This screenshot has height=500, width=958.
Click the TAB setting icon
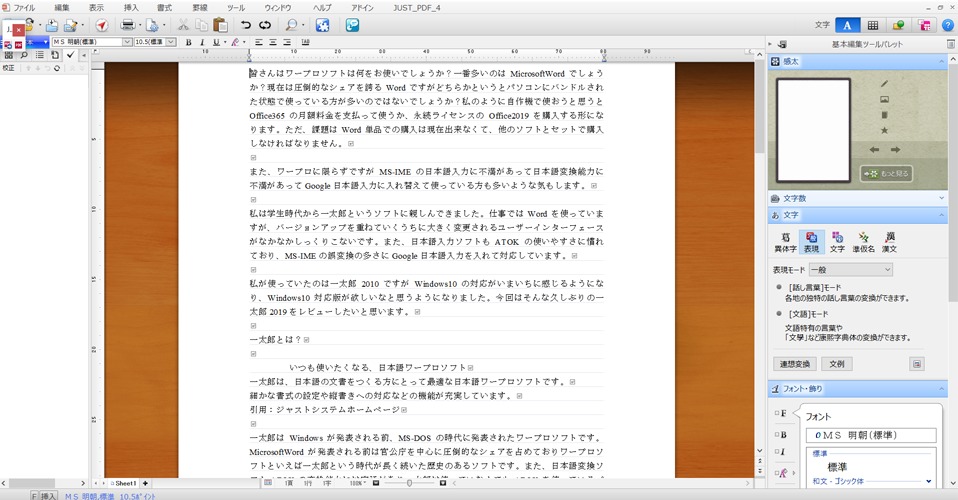click(x=305, y=42)
